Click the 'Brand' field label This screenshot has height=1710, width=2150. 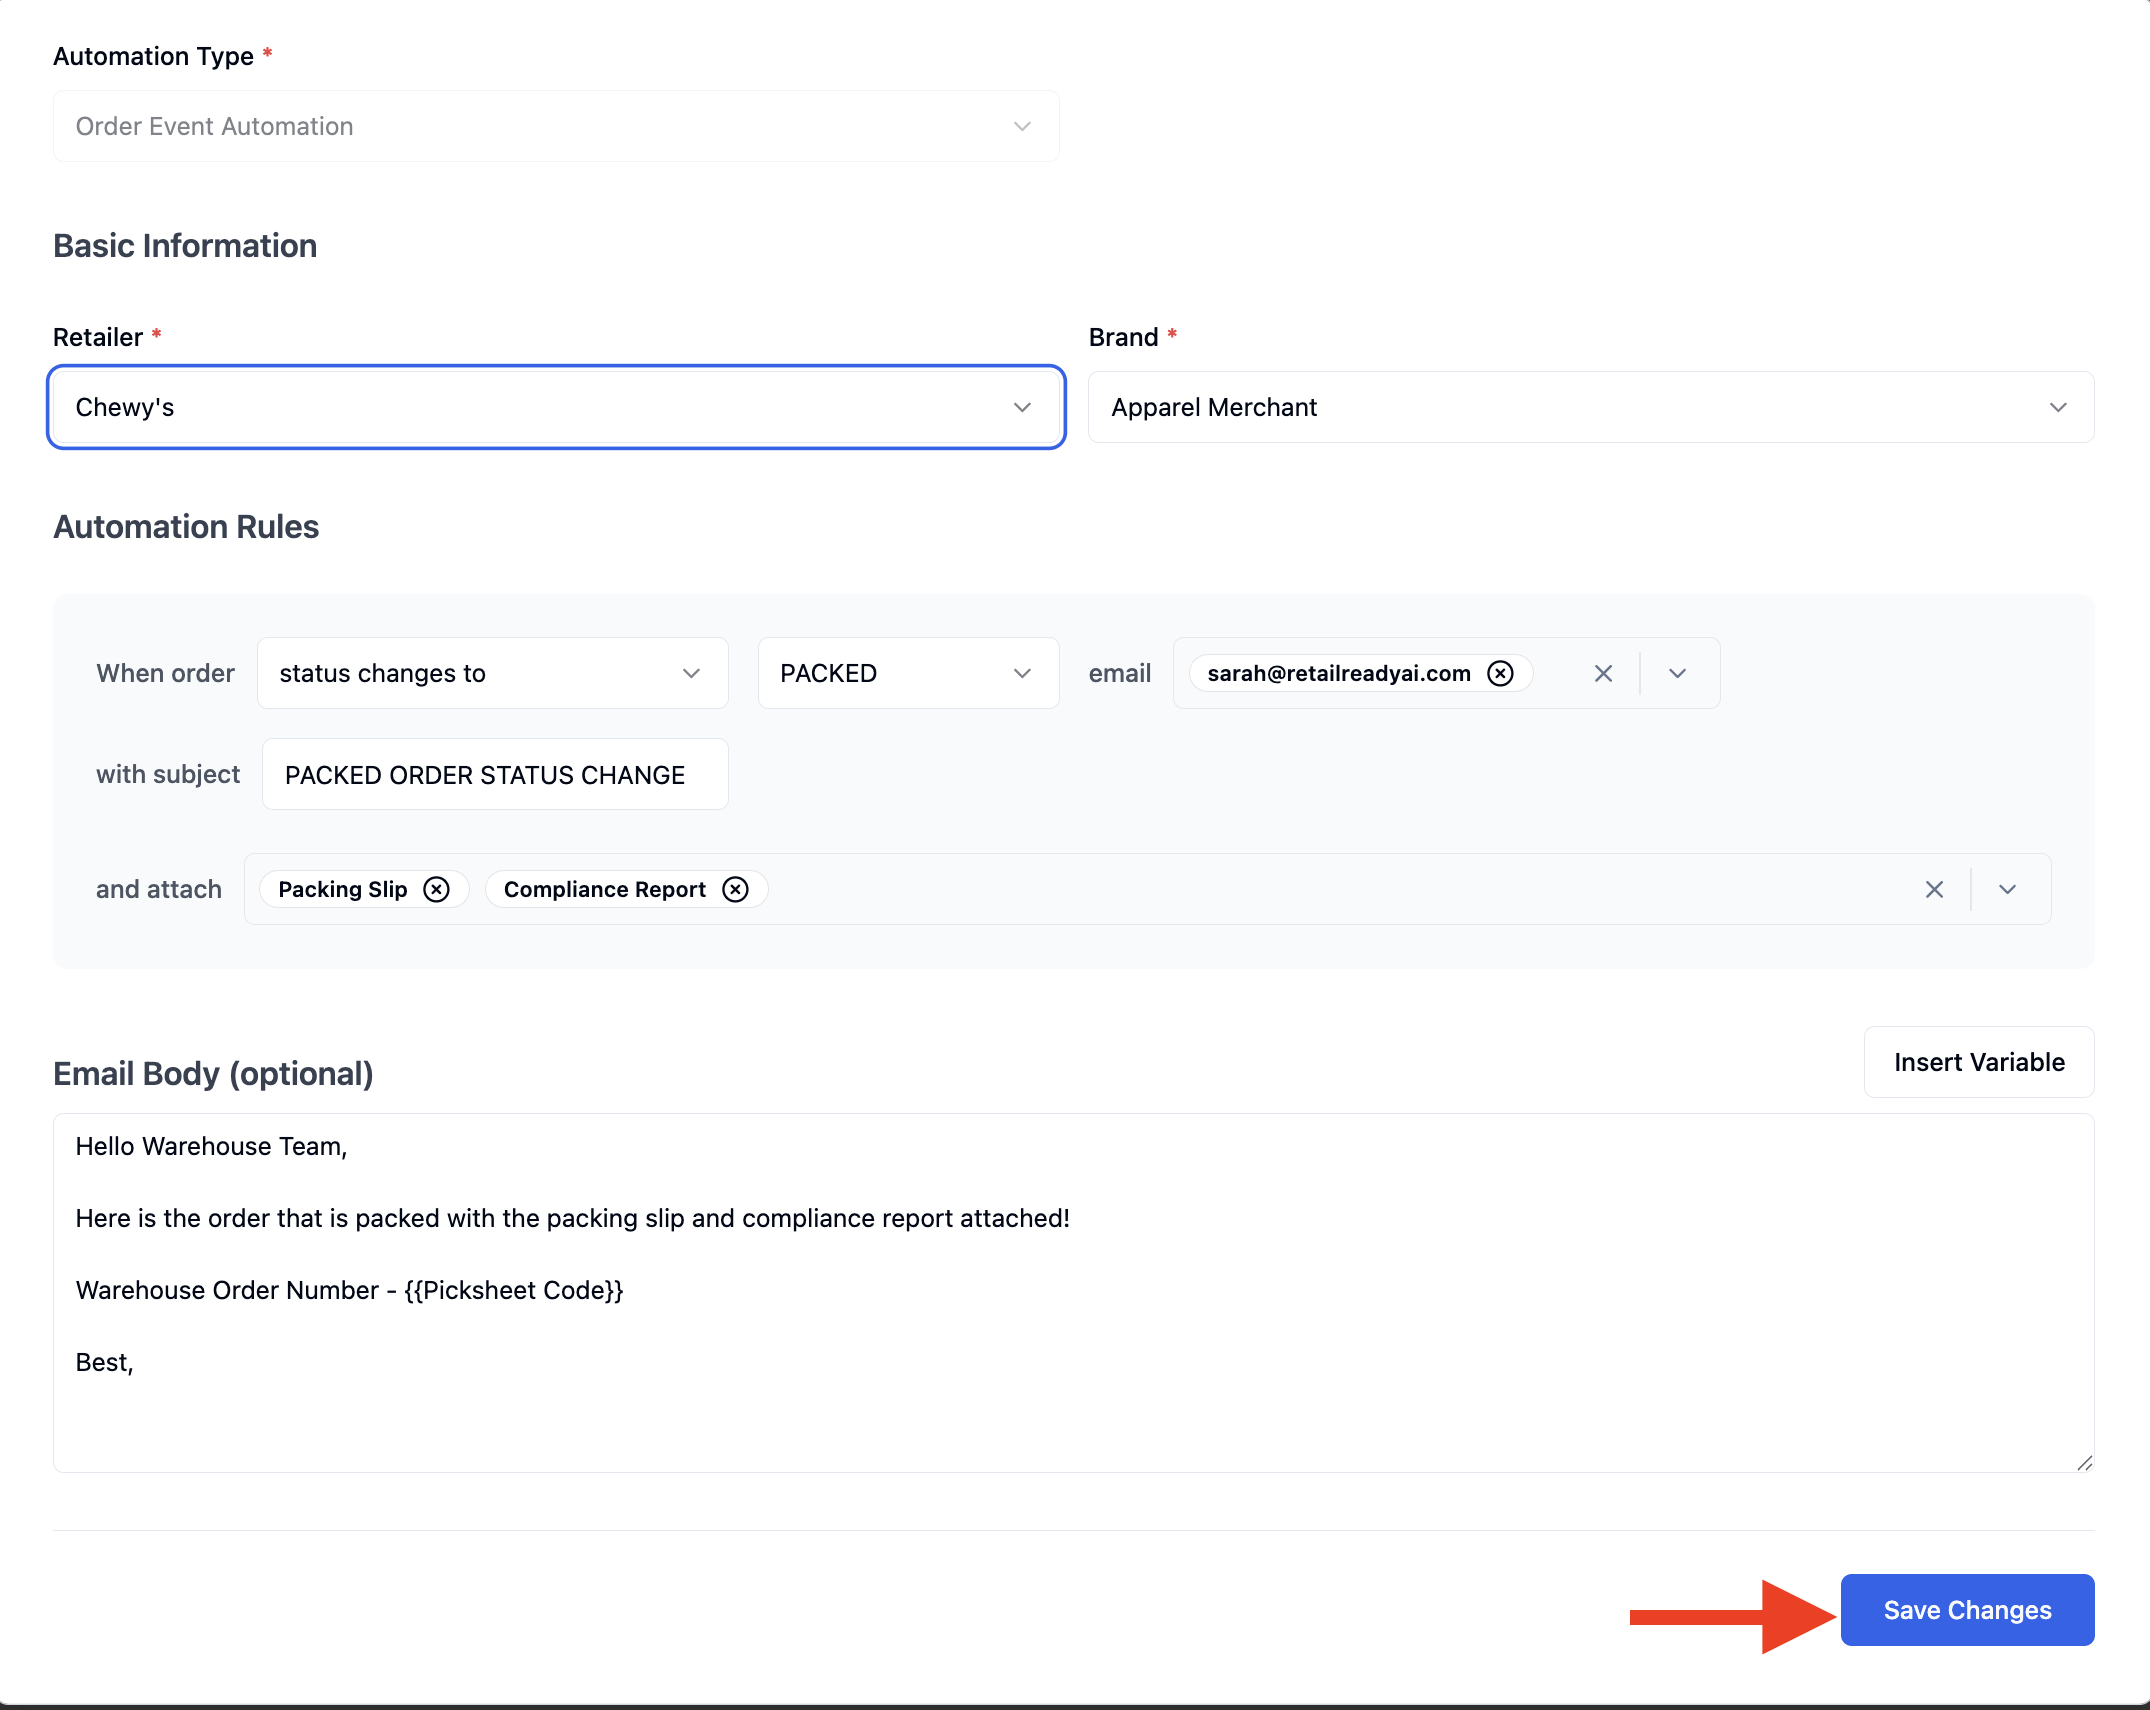[x=1123, y=337]
